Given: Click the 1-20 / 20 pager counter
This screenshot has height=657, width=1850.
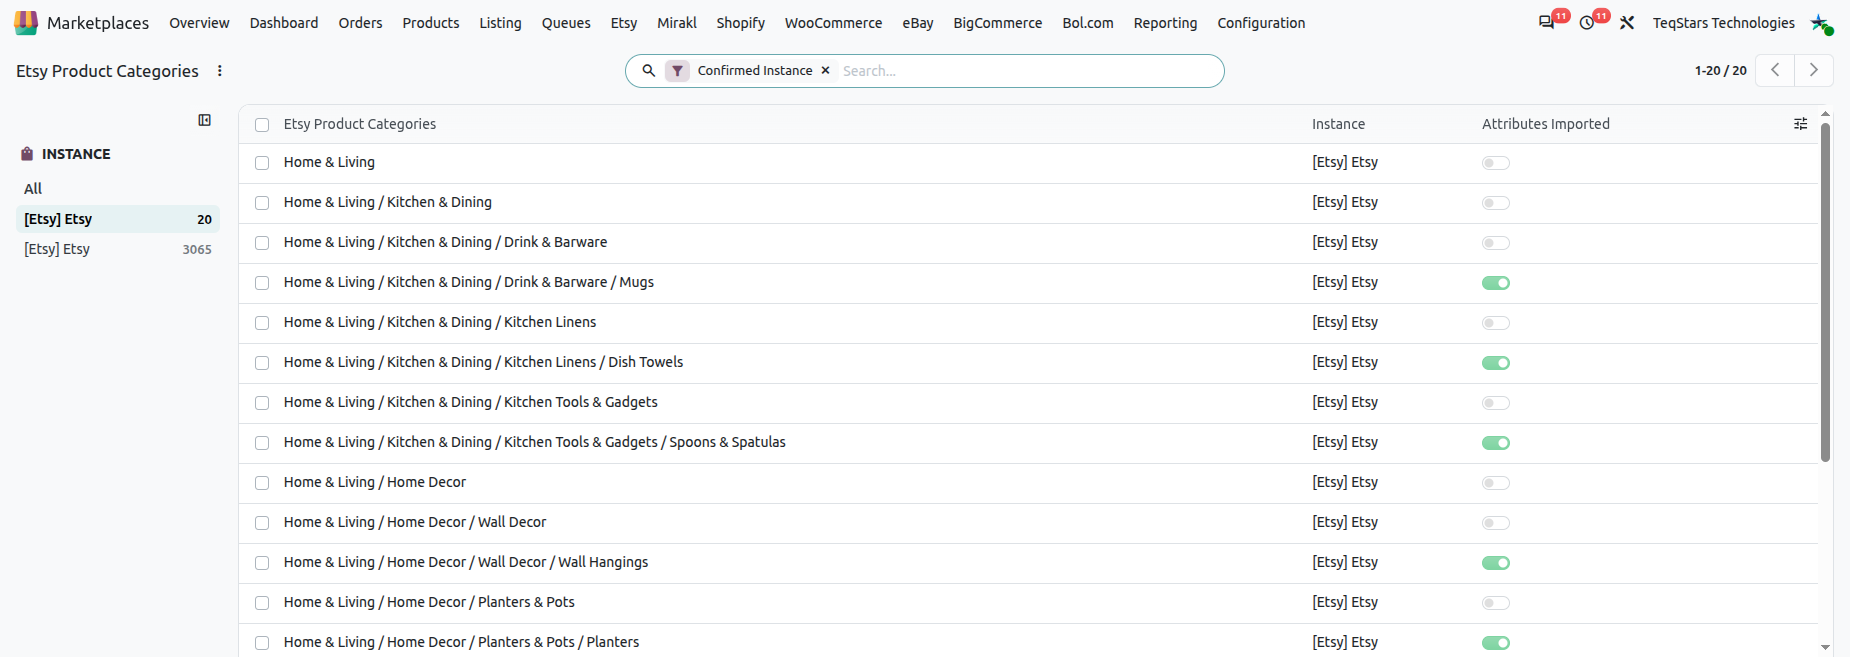Looking at the screenshot, I should 1720,71.
